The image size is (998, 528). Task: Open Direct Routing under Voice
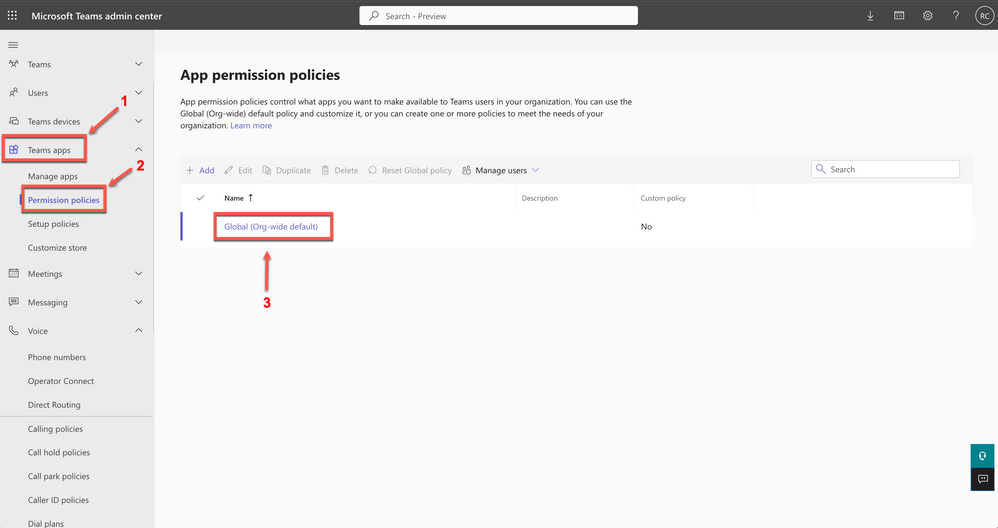pos(54,405)
